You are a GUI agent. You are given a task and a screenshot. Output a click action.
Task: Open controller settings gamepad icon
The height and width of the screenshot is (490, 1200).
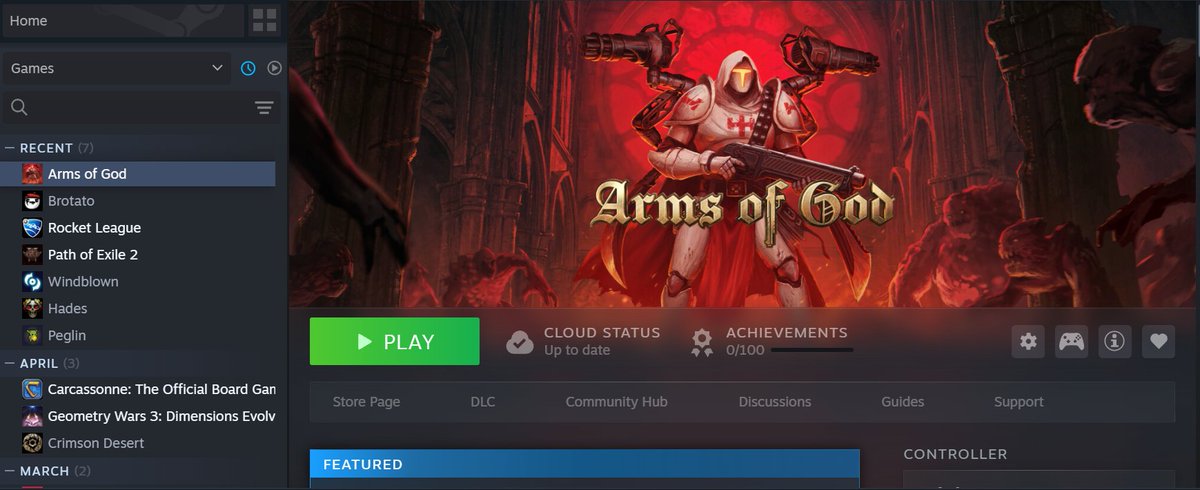pyautogui.click(x=1072, y=342)
